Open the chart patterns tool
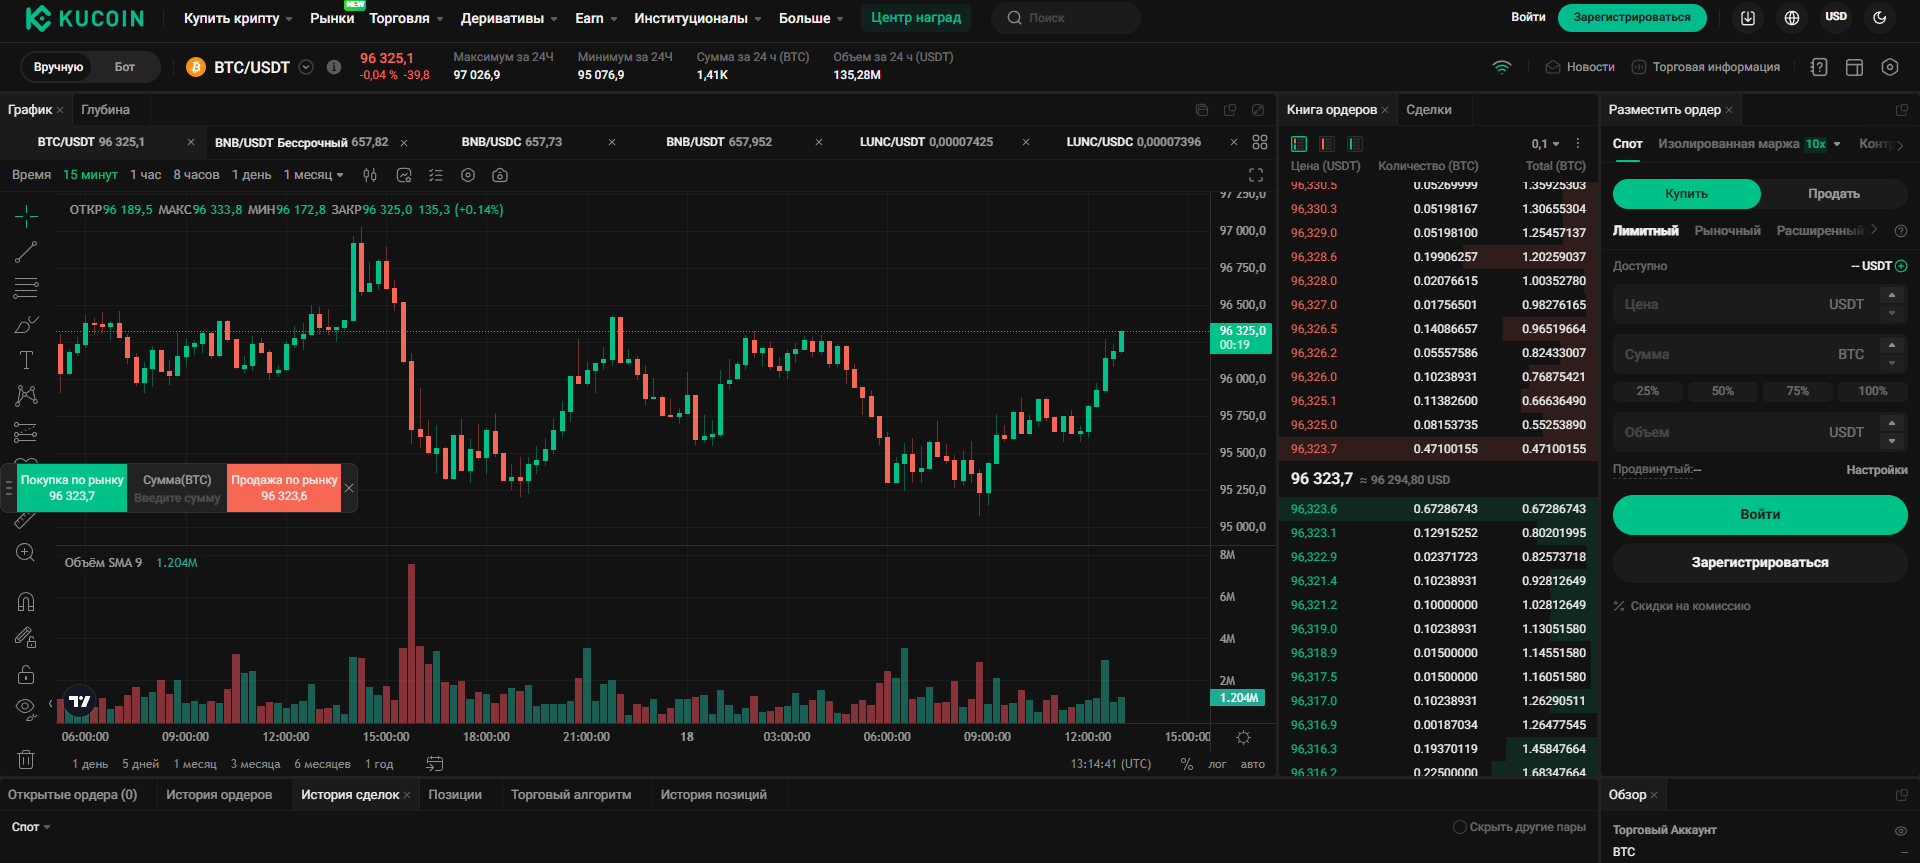 26,396
